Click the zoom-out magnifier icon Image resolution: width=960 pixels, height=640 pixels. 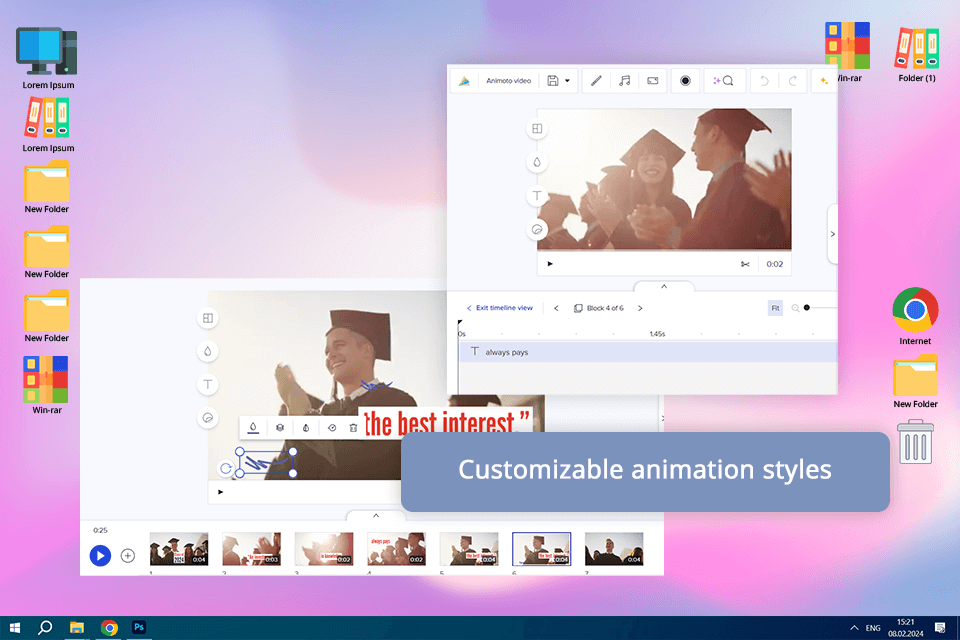click(795, 308)
